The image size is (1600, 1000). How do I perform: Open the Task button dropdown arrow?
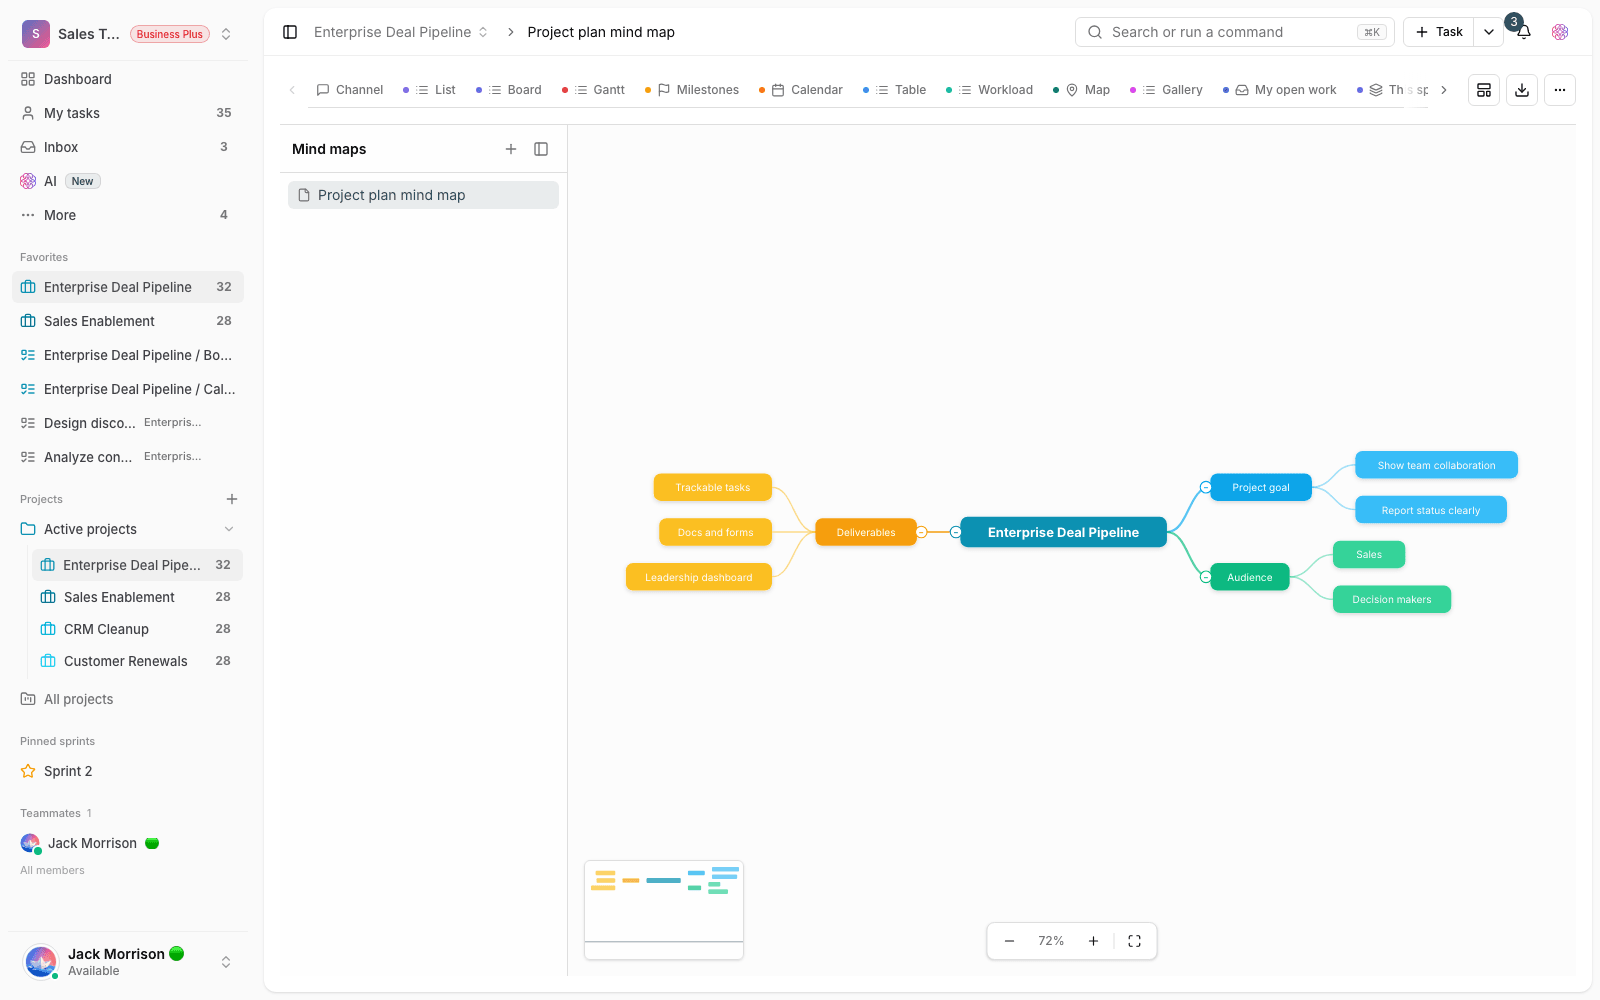[1489, 32]
